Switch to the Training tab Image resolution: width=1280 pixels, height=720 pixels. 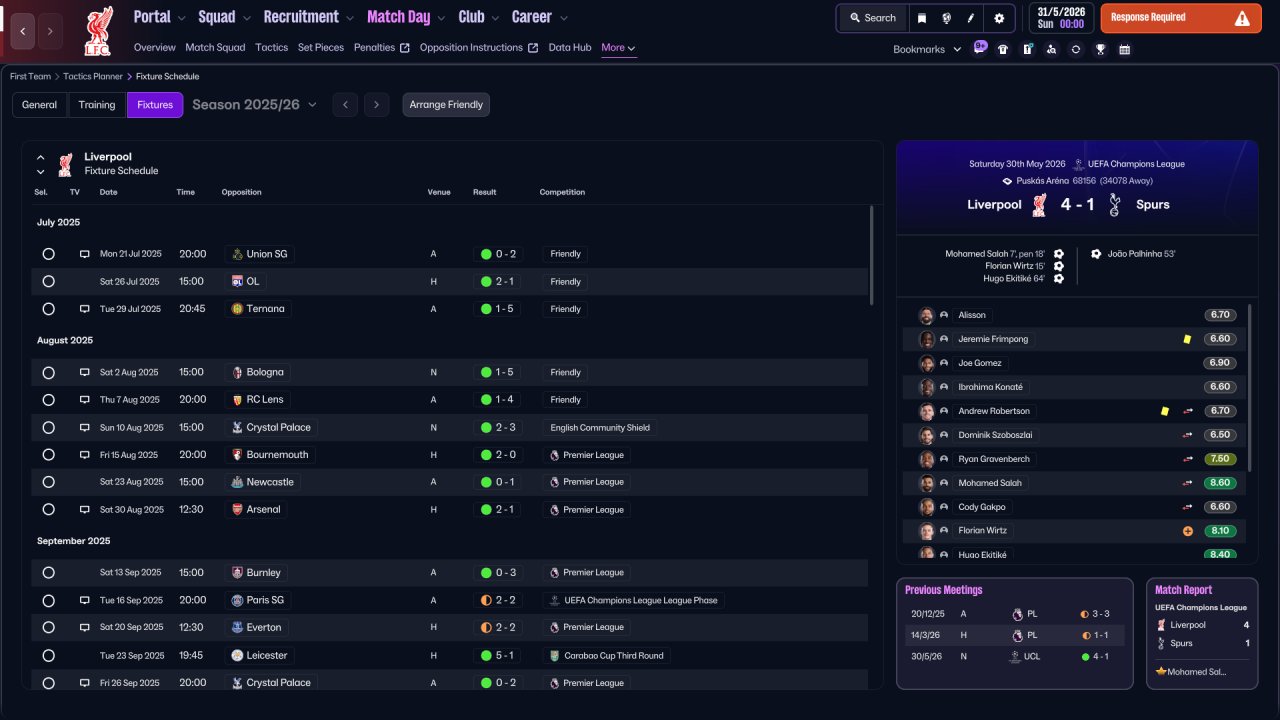pyautogui.click(x=97, y=105)
